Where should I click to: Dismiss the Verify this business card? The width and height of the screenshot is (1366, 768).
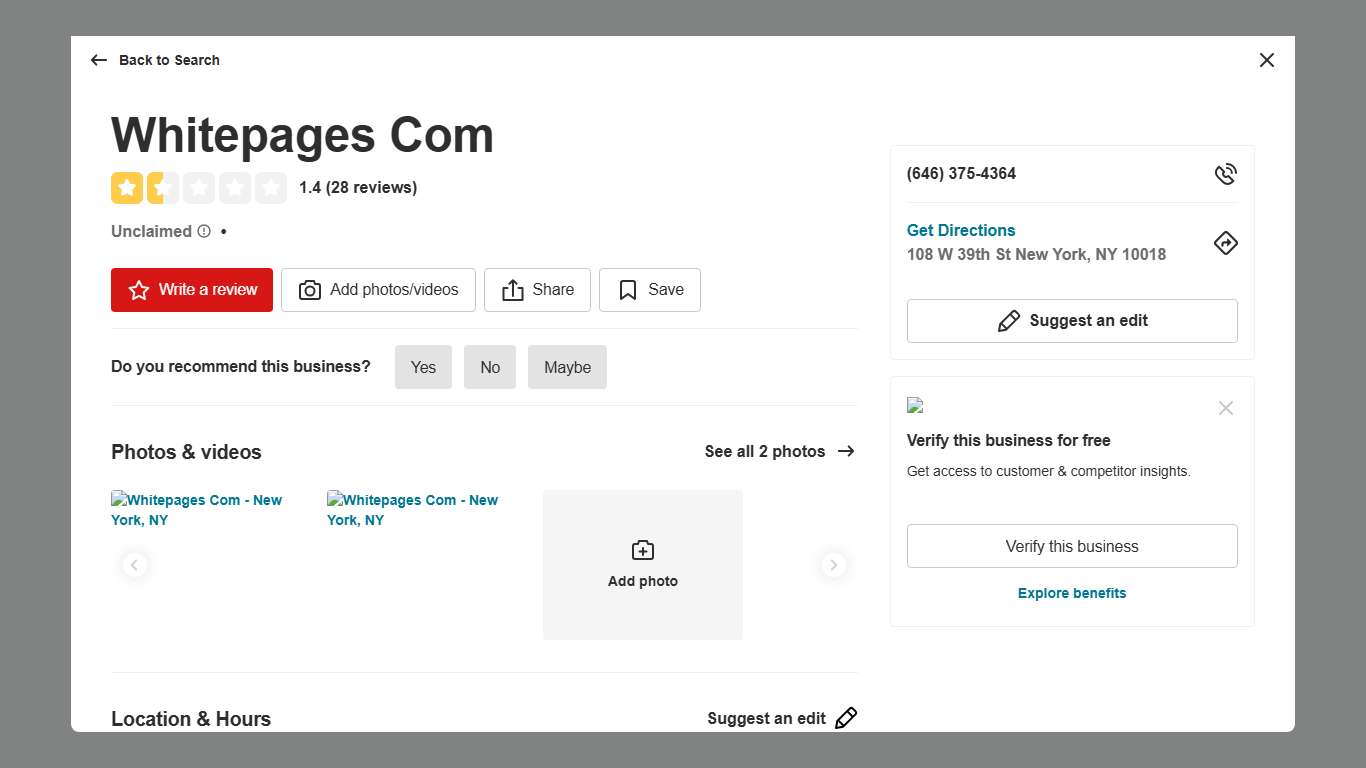(x=1226, y=408)
